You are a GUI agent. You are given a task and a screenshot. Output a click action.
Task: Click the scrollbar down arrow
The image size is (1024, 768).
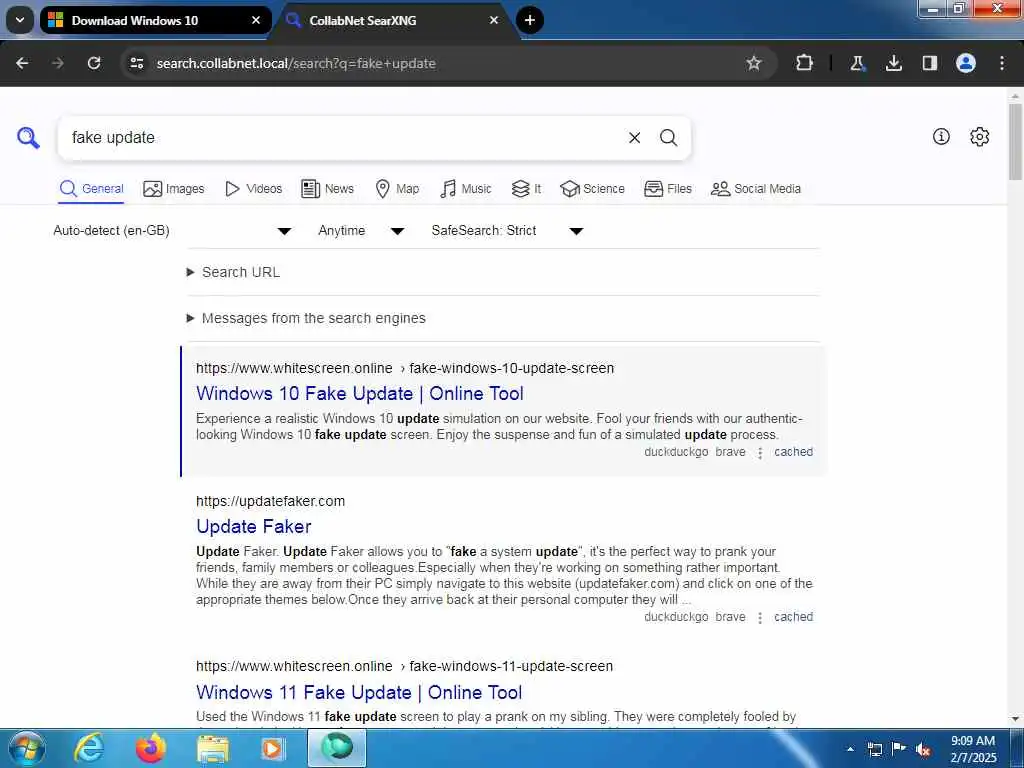point(1016,719)
